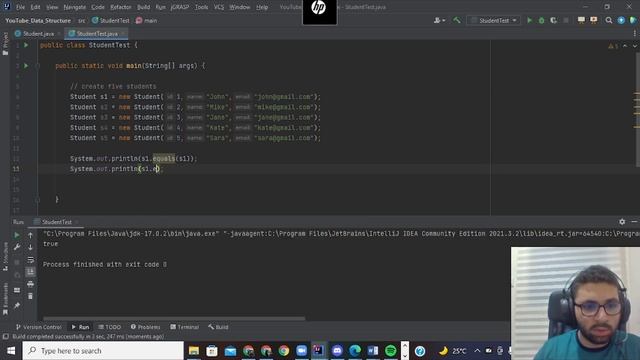This screenshot has height=360, width=640.
Task: Open StudentTest run configuration dropdown
Action: (493, 20)
